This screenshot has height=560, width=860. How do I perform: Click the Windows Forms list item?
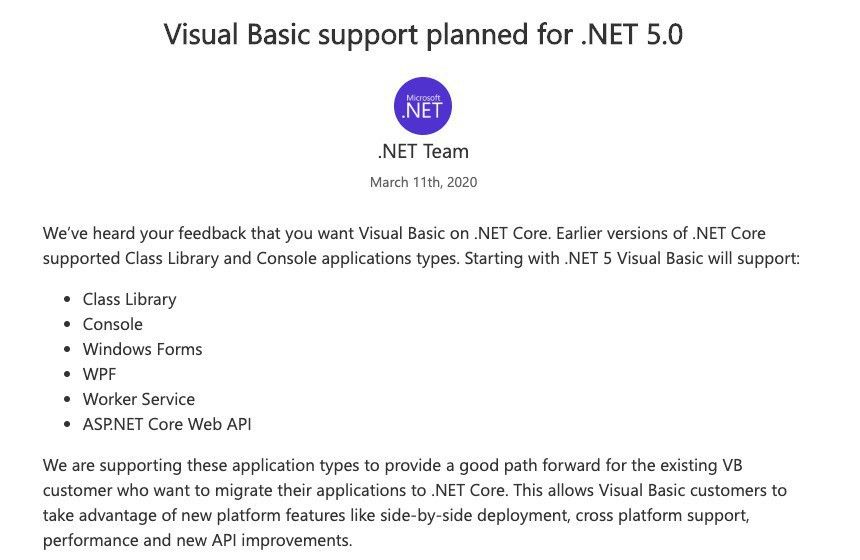click(142, 349)
